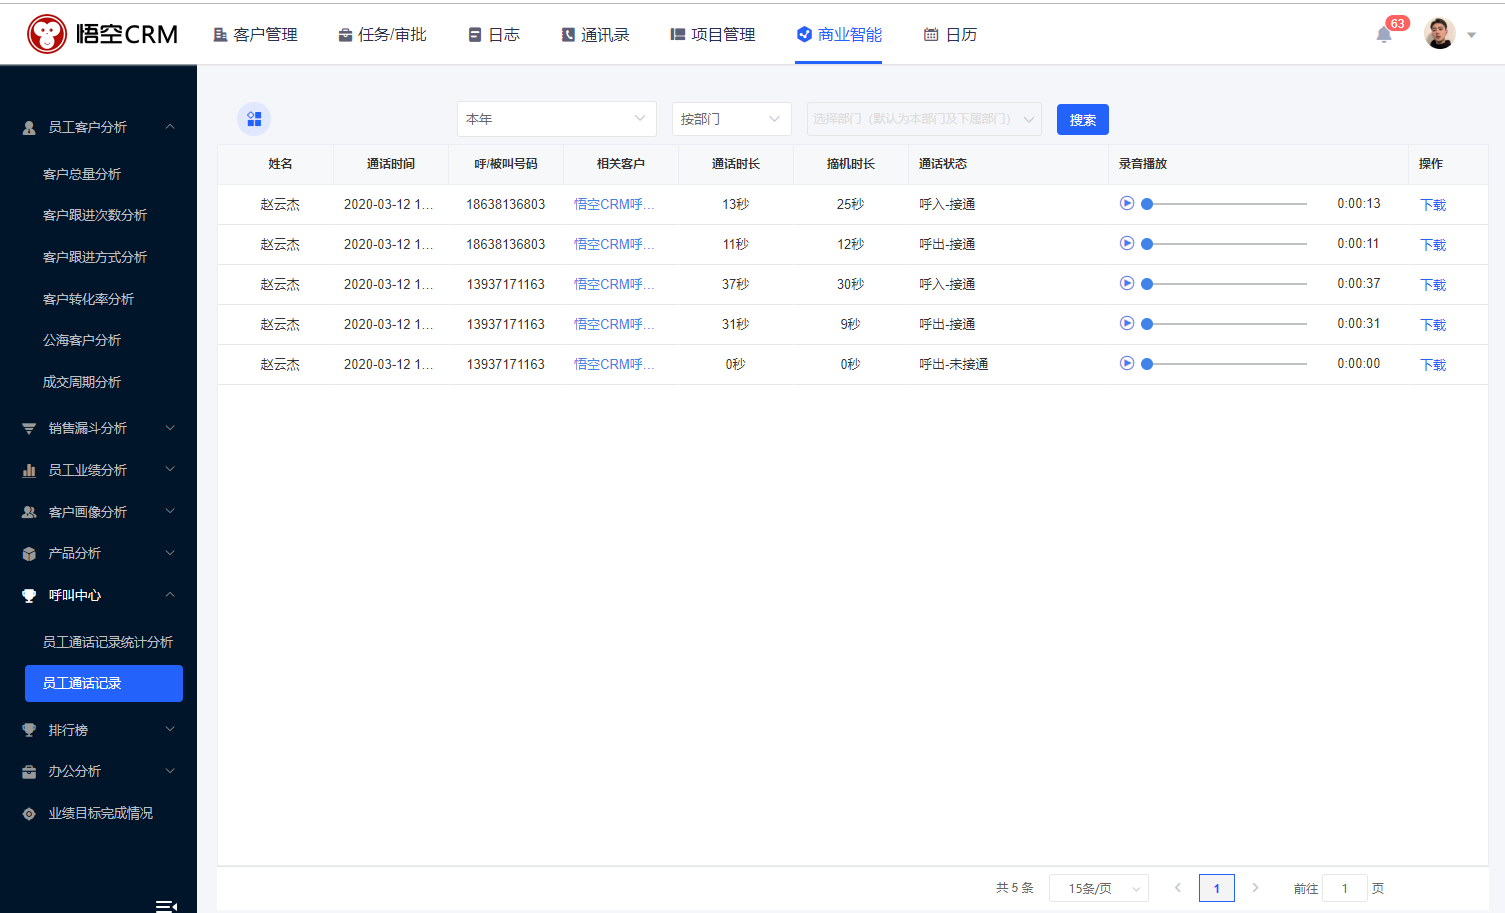This screenshot has width=1505, height=913.
Task: Play recording for the 31秒 call
Action: coord(1127,323)
